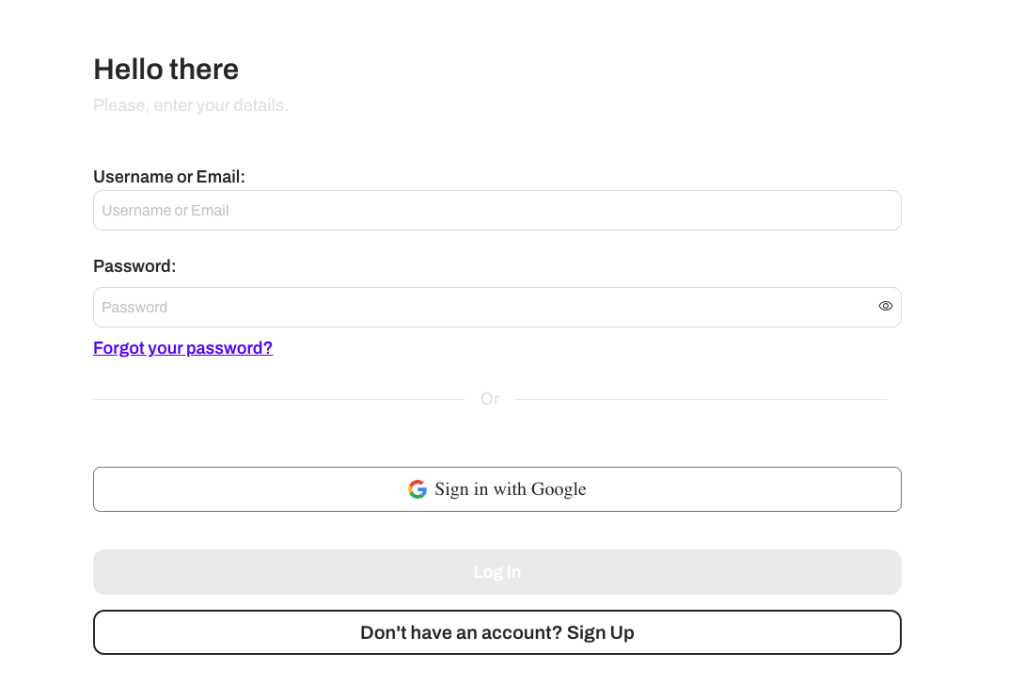Click the "Username or Email" placeholder text
1024x685 pixels.
pos(165,210)
